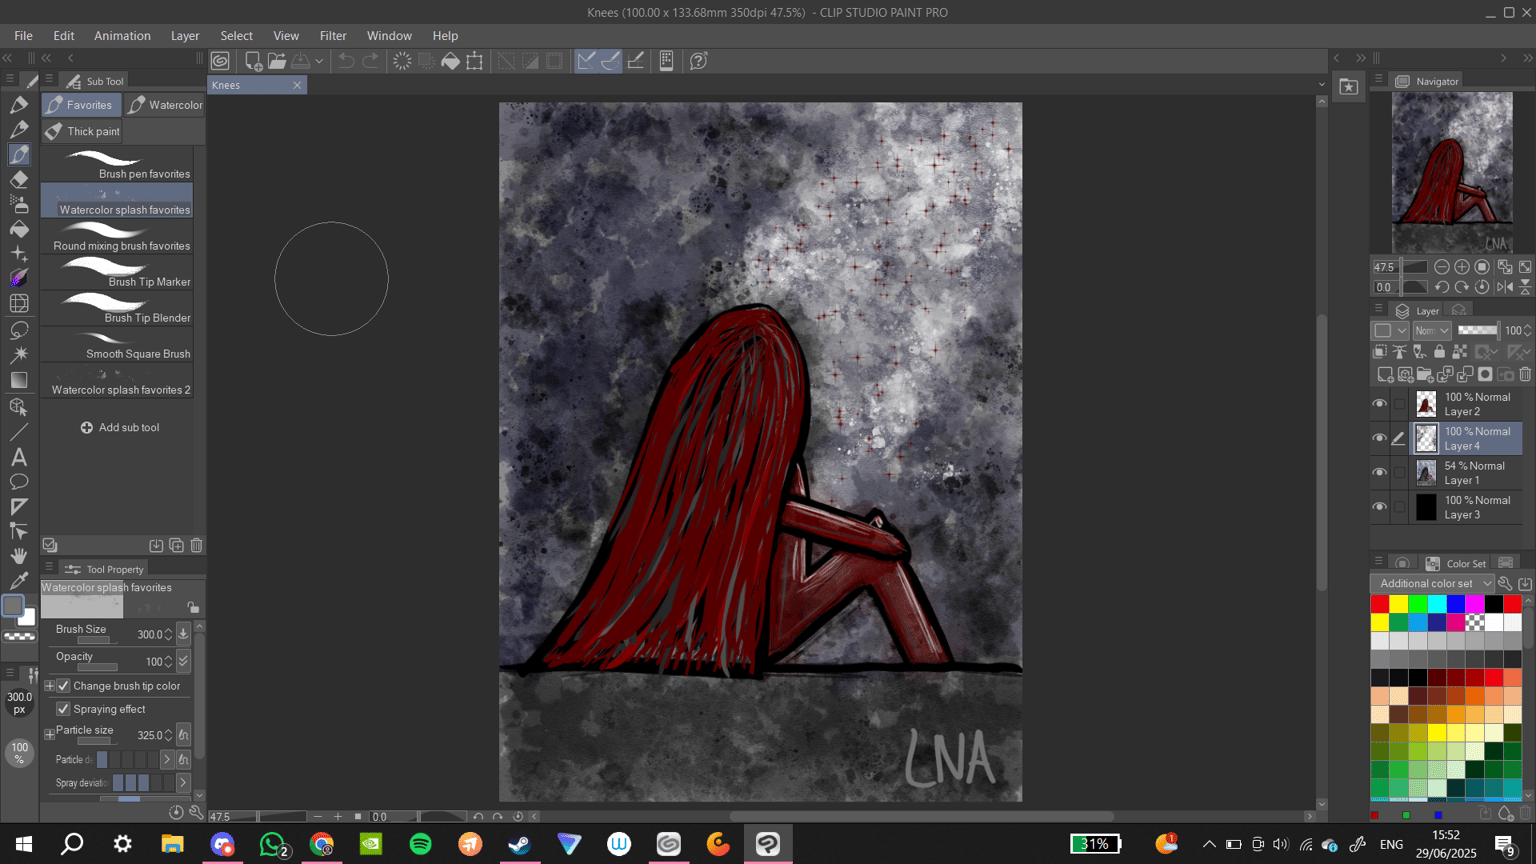This screenshot has height=864, width=1536.
Task: Switch to the Thick paint tab
Action: (x=82, y=131)
